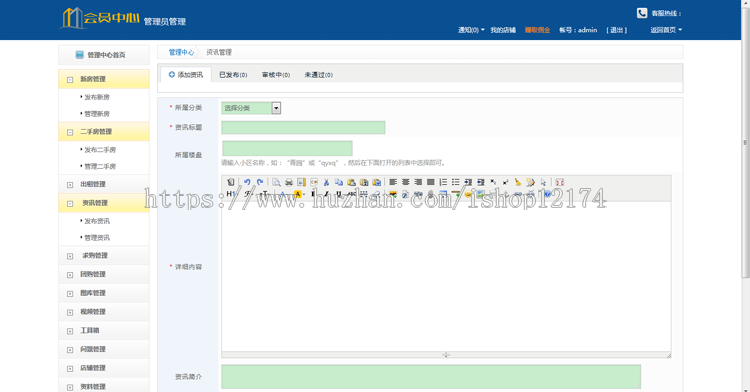The image size is (750, 392).
Task: Collapse the 新房管理 sidebar section
Action: [70, 80]
